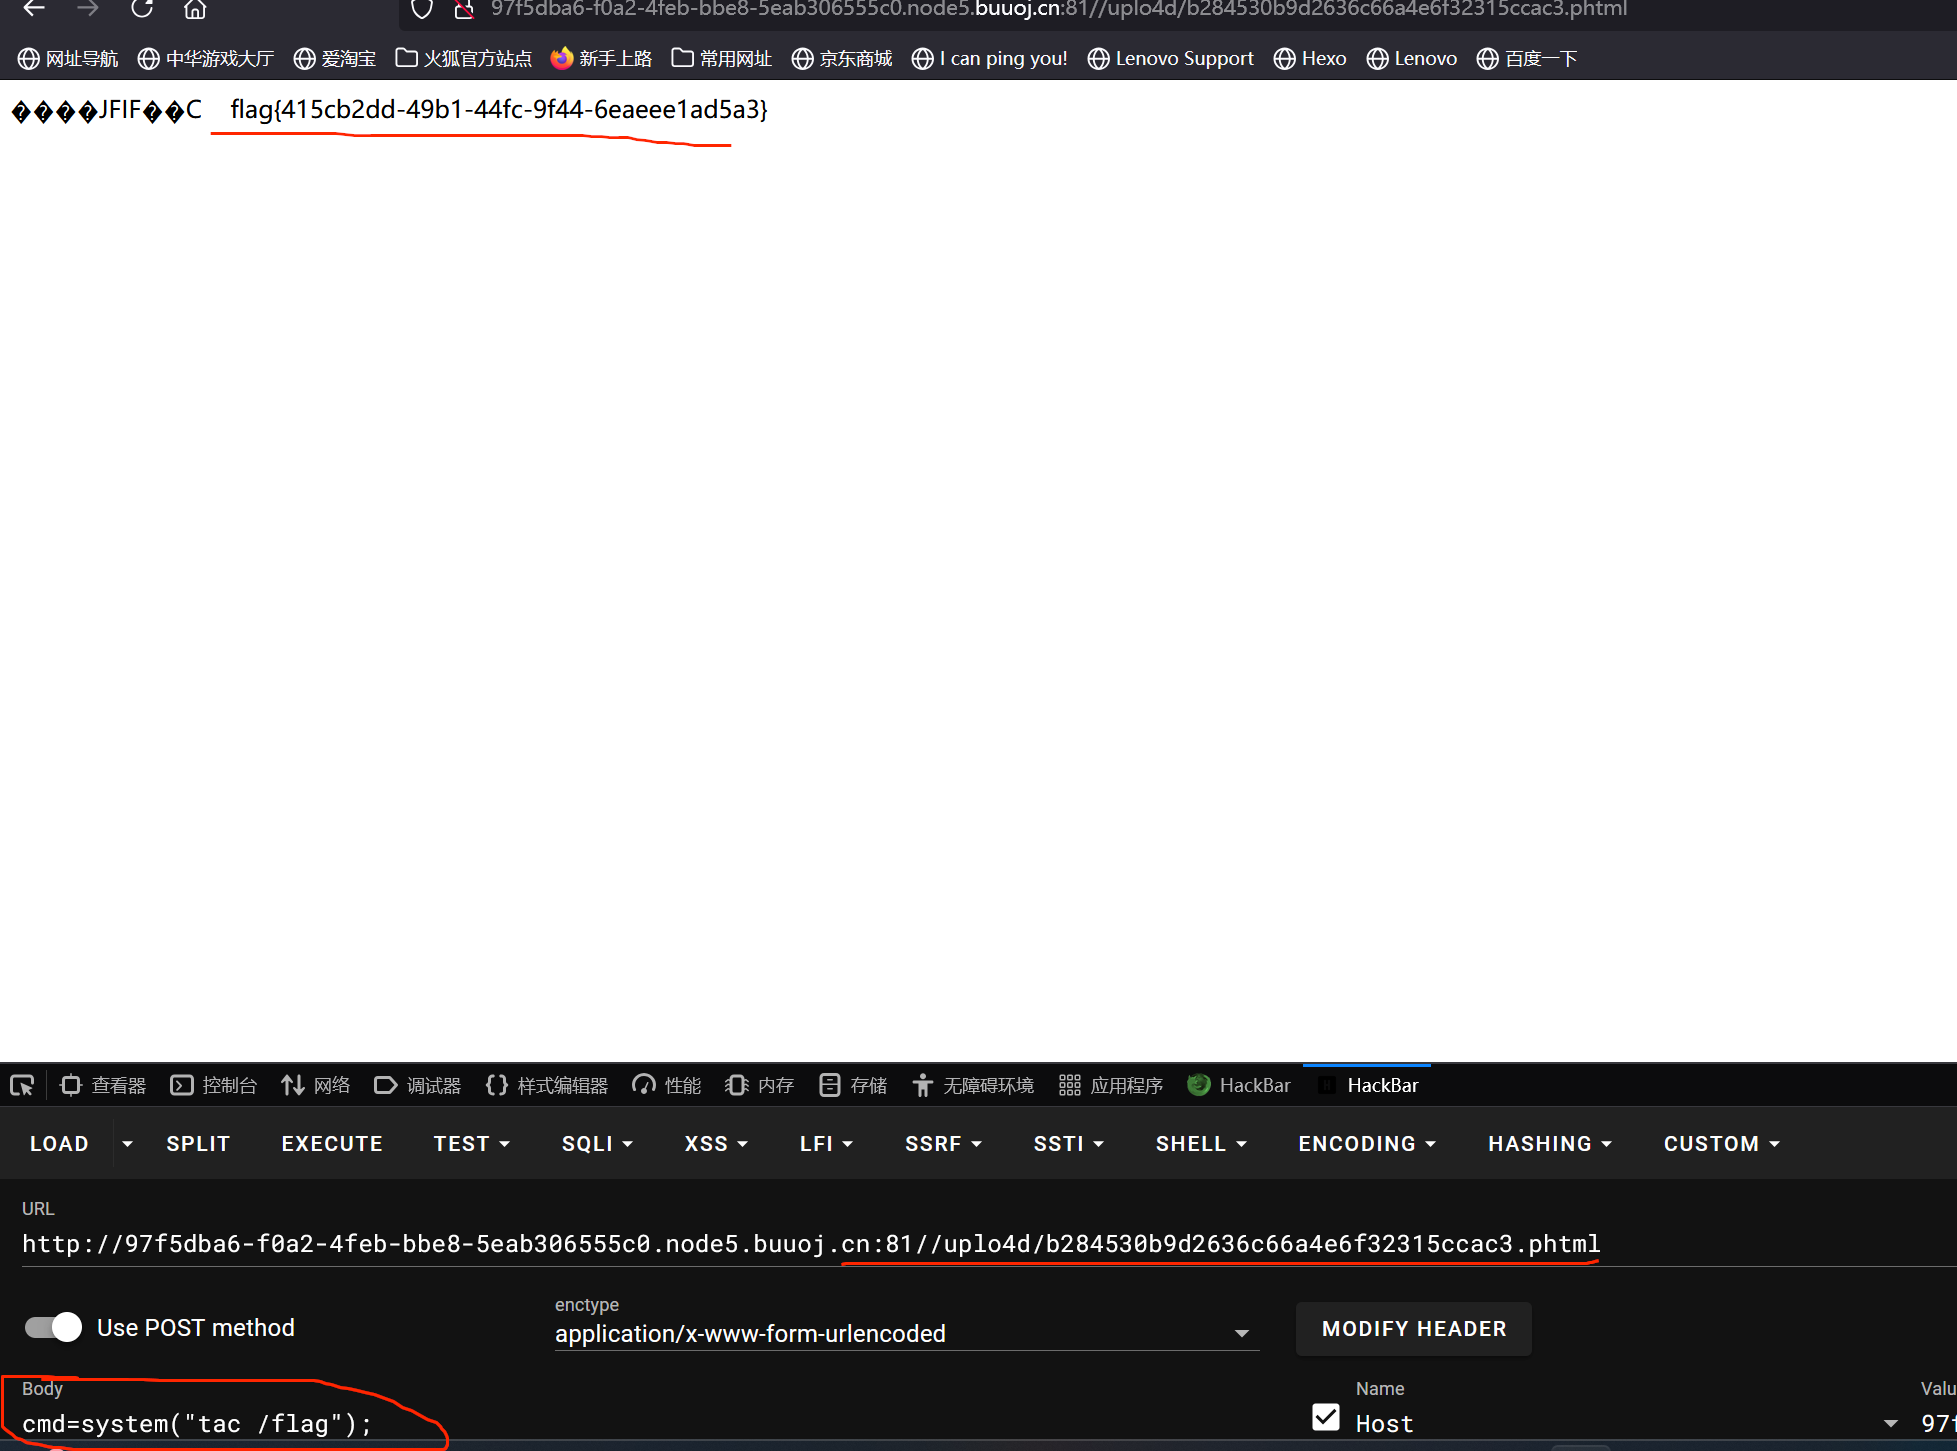Open the Hexo bookmark

(x=1310, y=58)
